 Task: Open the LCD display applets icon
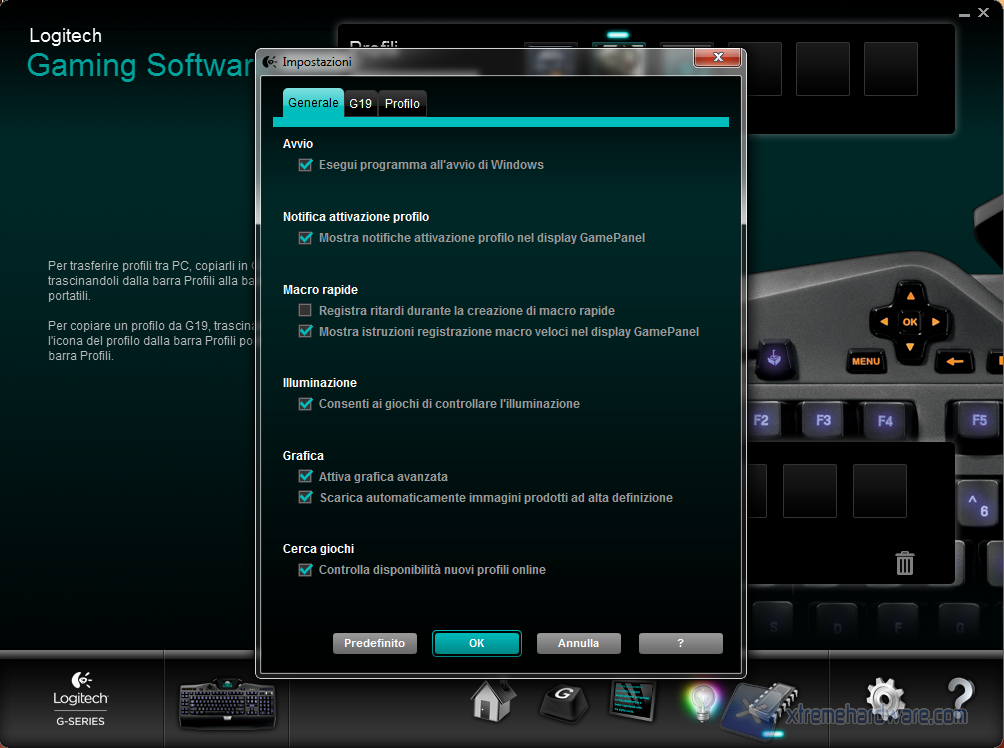[632, 700]
